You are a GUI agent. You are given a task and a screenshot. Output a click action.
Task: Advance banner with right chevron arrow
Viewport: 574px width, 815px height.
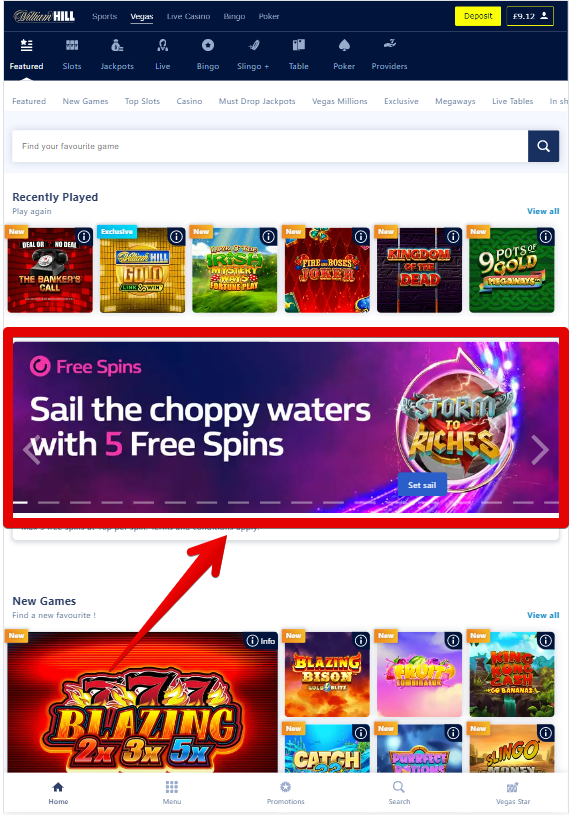tap(540, 449)
